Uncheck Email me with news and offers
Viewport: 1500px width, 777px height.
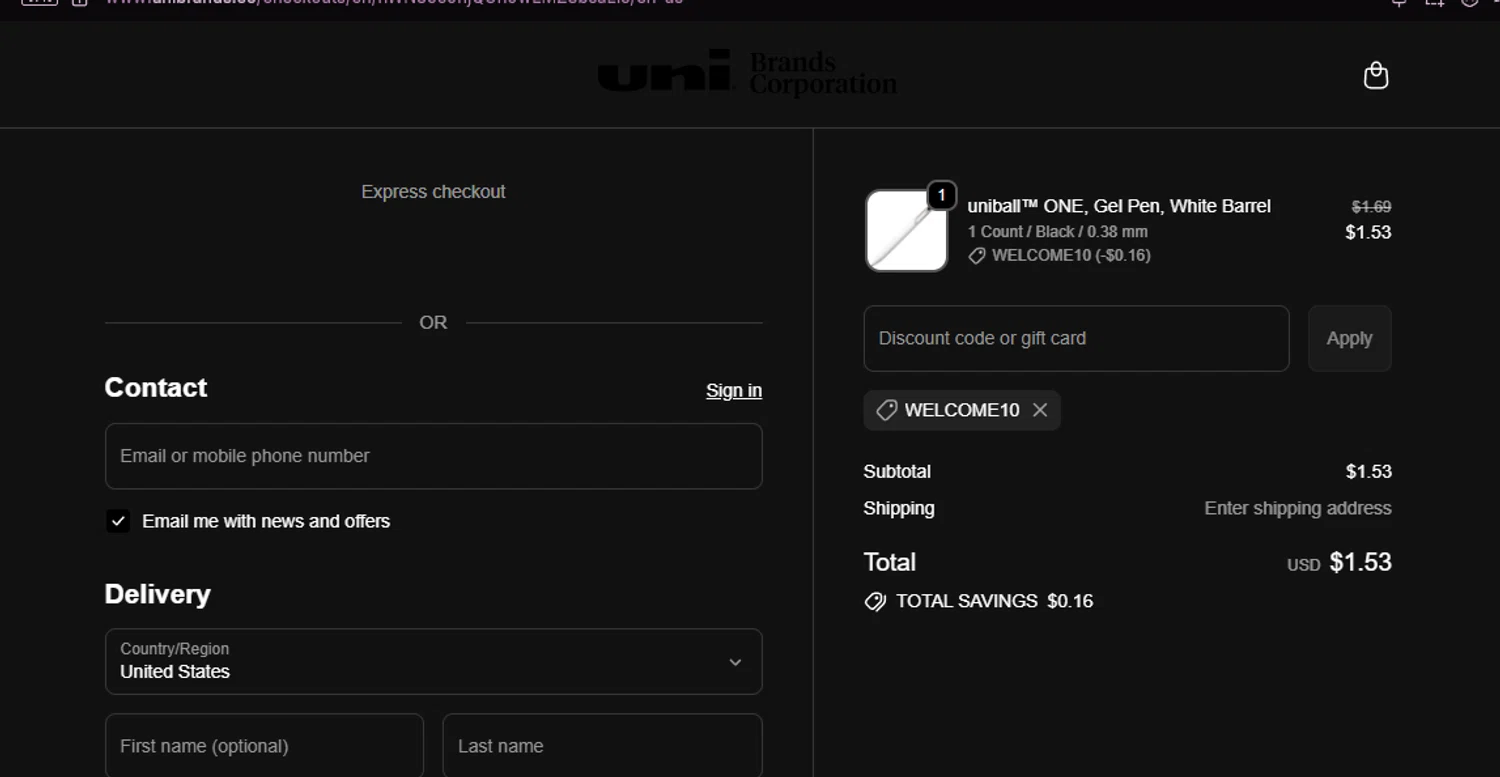(118, 521)
